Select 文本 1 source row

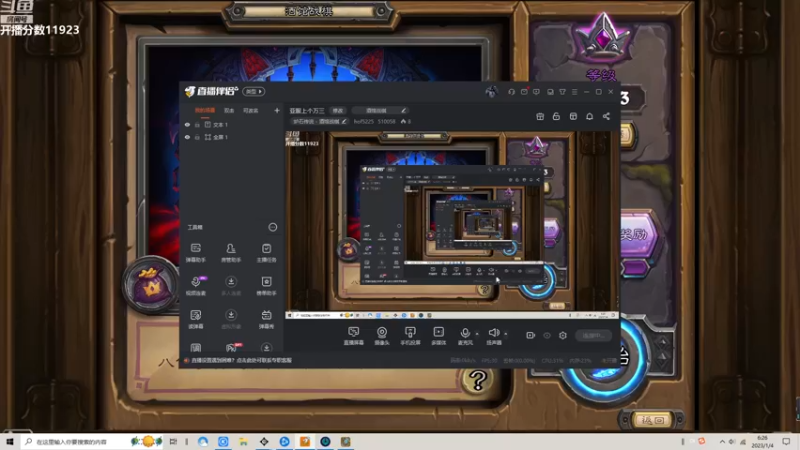[x=232, y=124]
